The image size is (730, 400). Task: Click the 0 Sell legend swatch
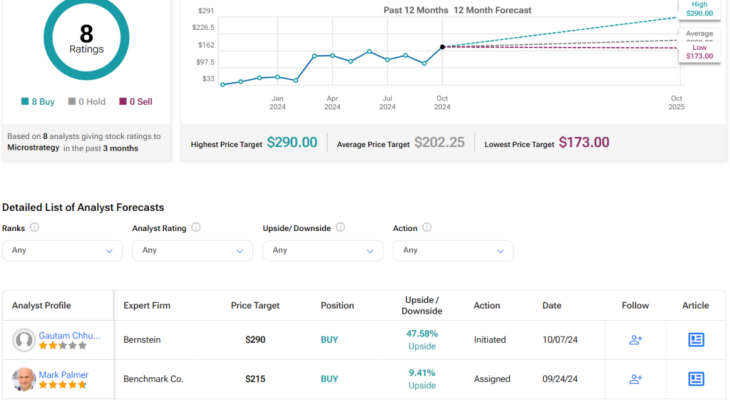(123, 101)
